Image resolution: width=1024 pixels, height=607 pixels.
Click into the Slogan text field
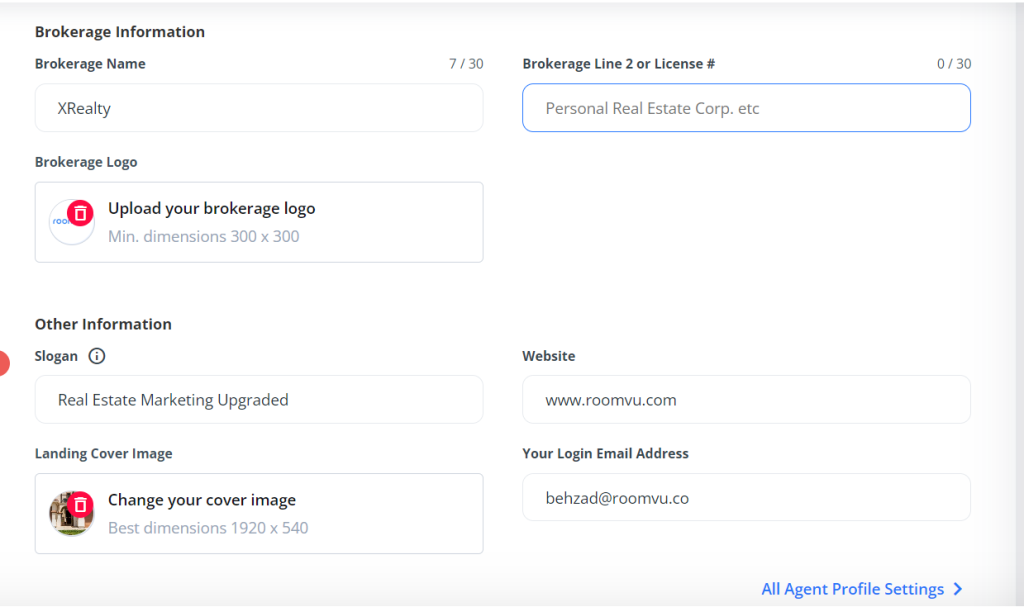258,400
